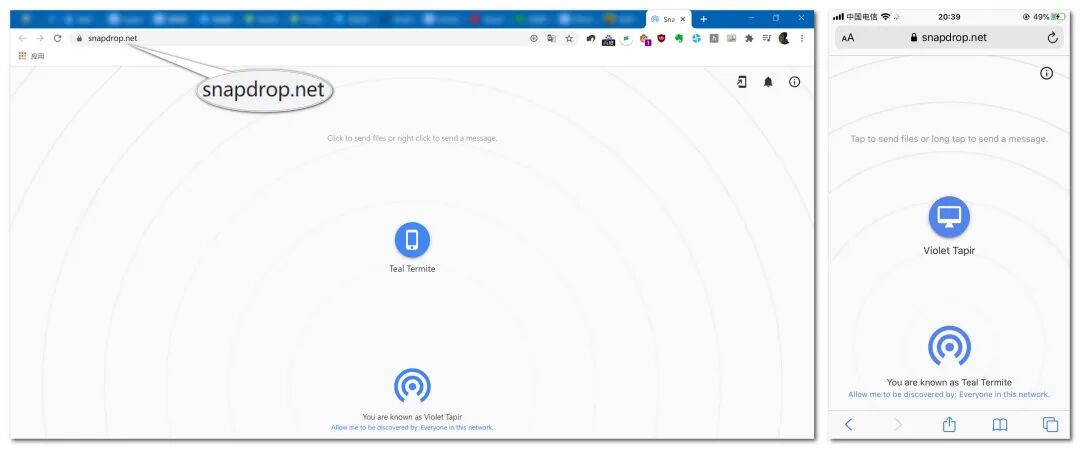Open Safari bookmarks book icon
Viewport: 1080px width, 449px height.
(1000, 425)
